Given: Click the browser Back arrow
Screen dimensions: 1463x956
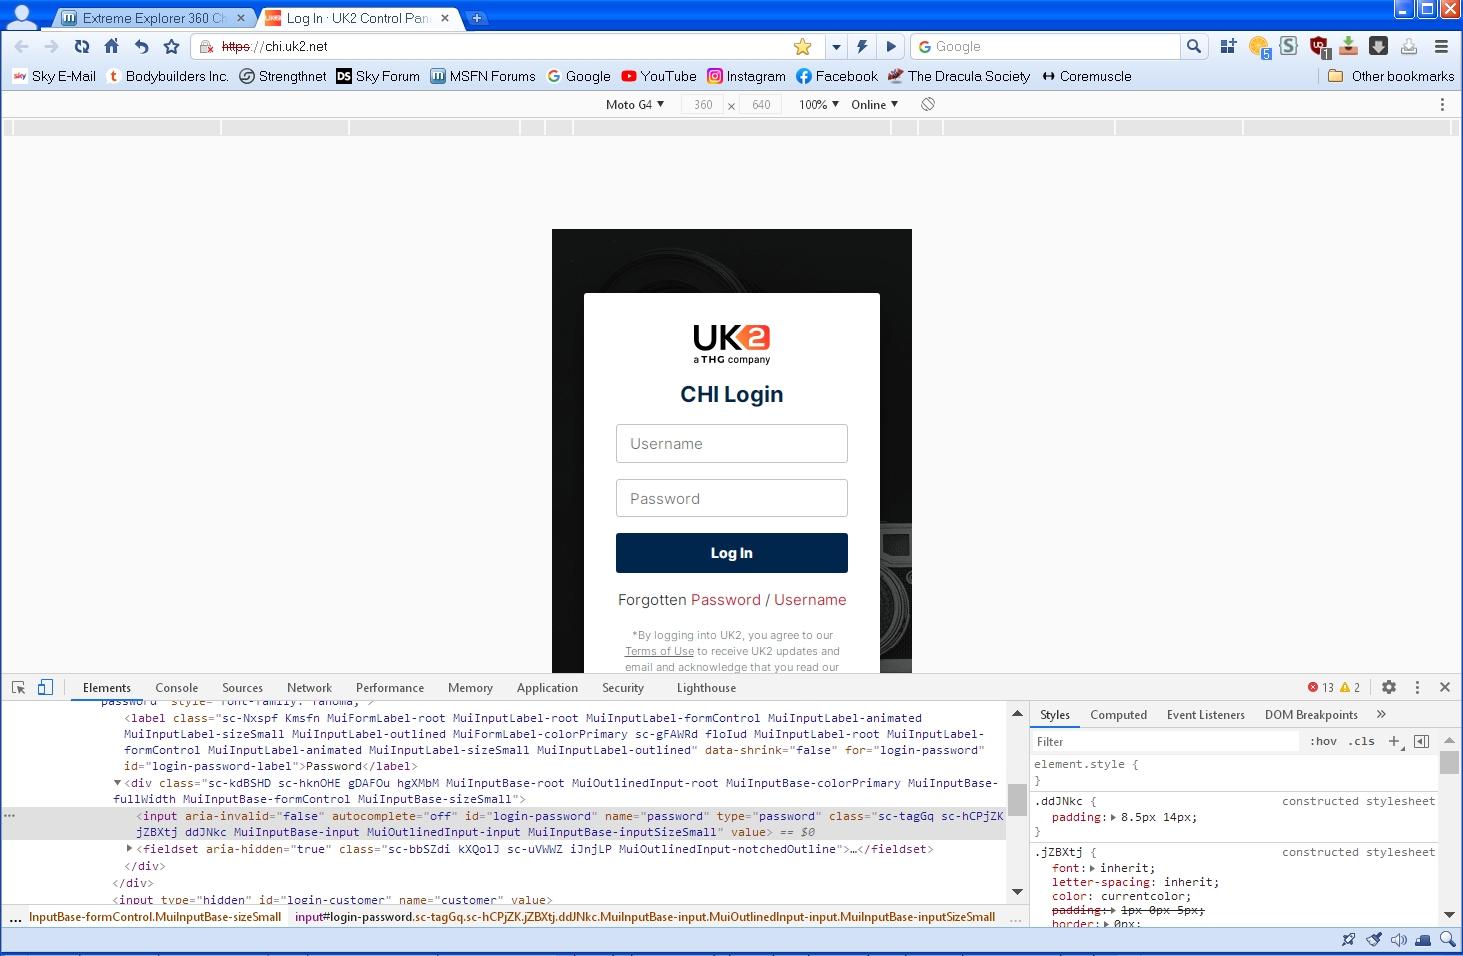Looking at the screenshot, I should coord(22,46).
